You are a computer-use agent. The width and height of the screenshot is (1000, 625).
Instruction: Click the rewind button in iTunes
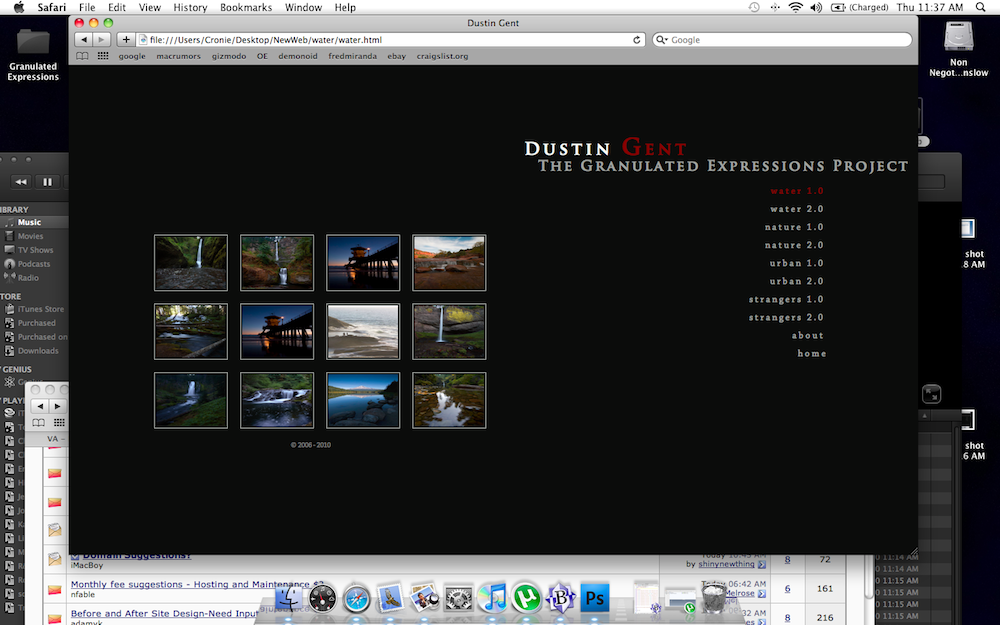21,182
